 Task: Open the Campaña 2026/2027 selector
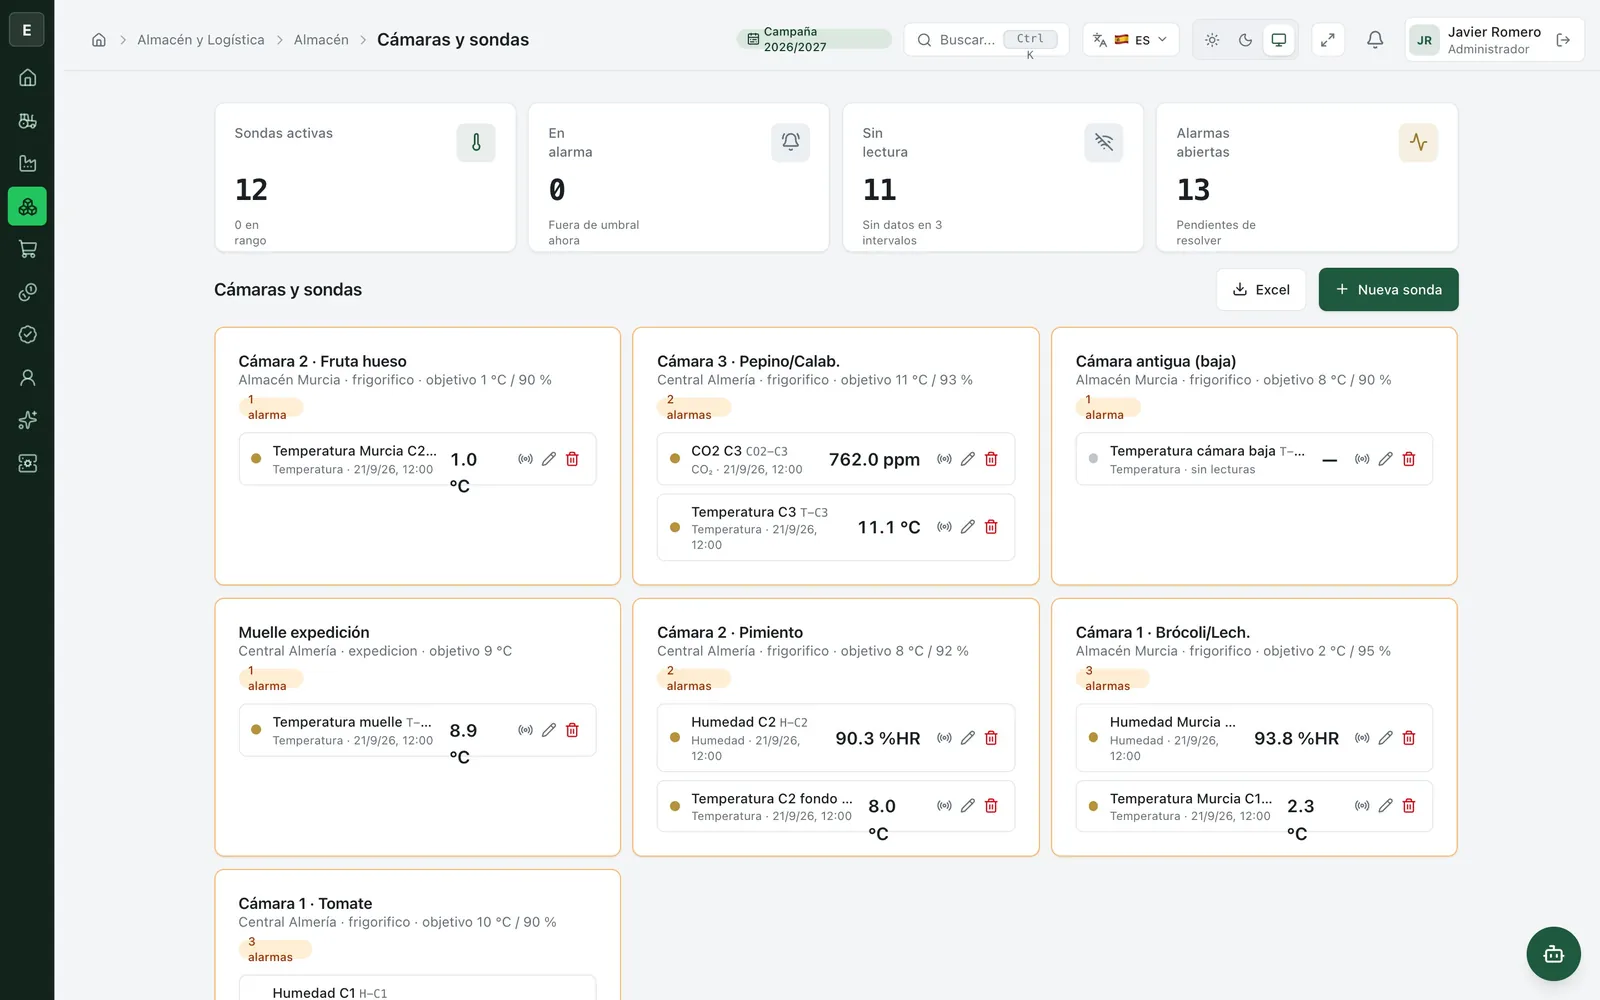[814, 40]
